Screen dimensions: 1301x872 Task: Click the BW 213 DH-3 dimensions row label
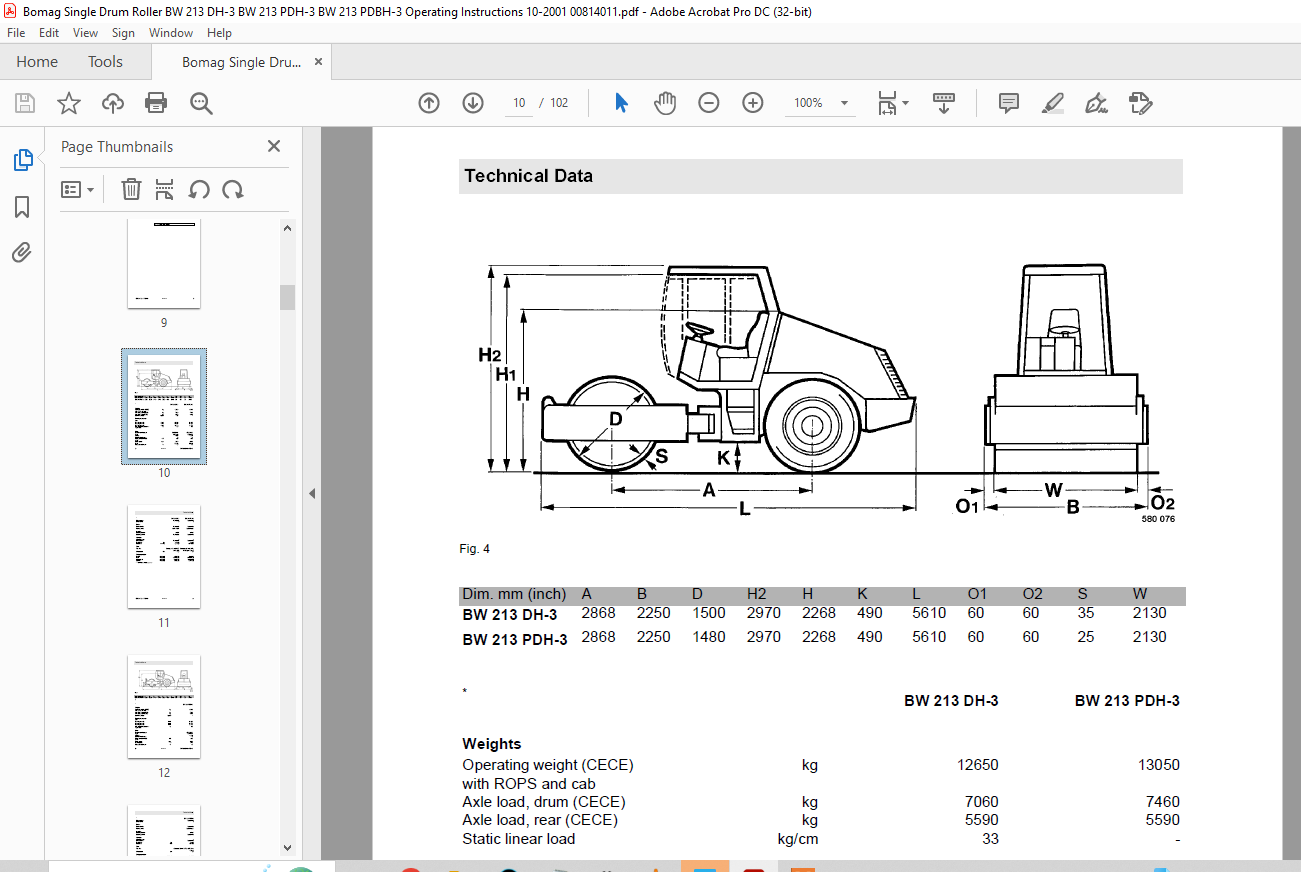[510, 614]
